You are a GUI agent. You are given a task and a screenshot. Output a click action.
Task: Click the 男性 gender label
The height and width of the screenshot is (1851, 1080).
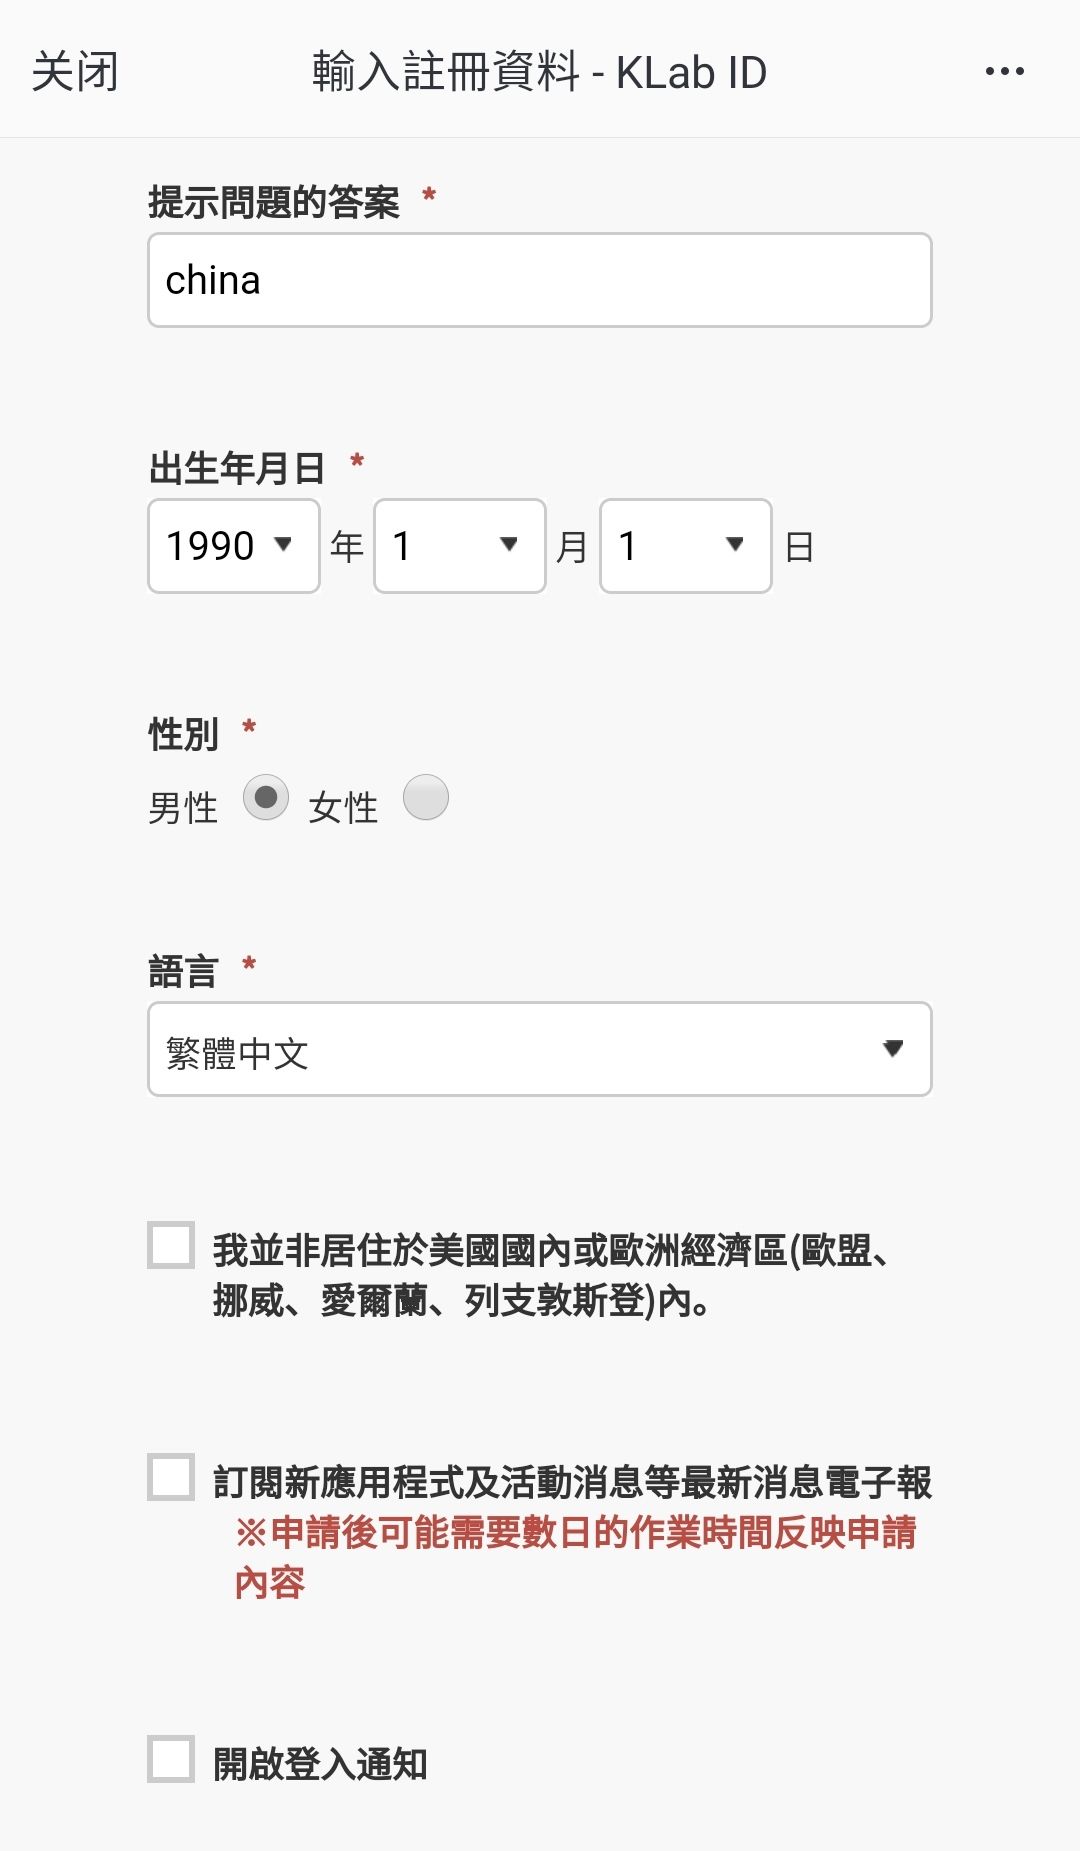(x=183, y=808)
